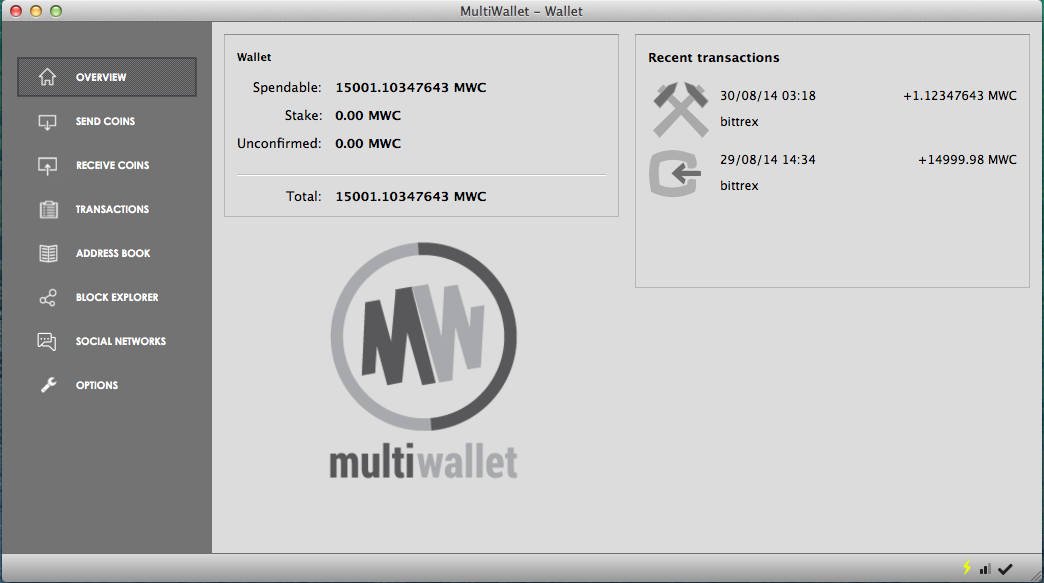Click the yellow lightning bolt status icon

967,568
